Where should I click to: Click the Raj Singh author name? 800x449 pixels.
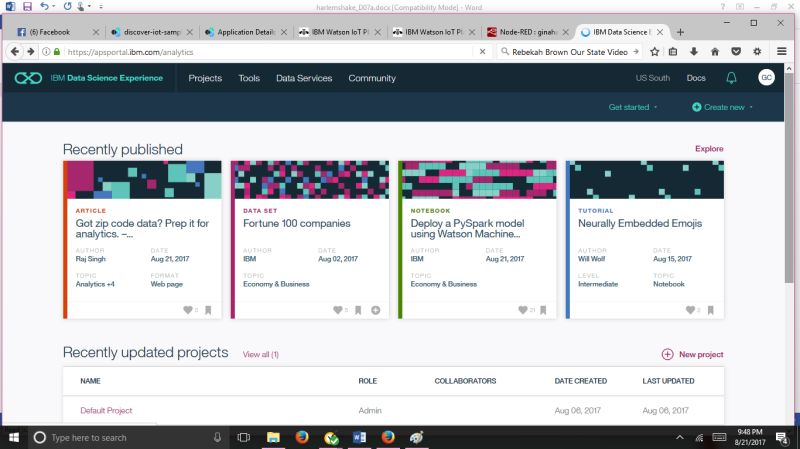(90, 259)
